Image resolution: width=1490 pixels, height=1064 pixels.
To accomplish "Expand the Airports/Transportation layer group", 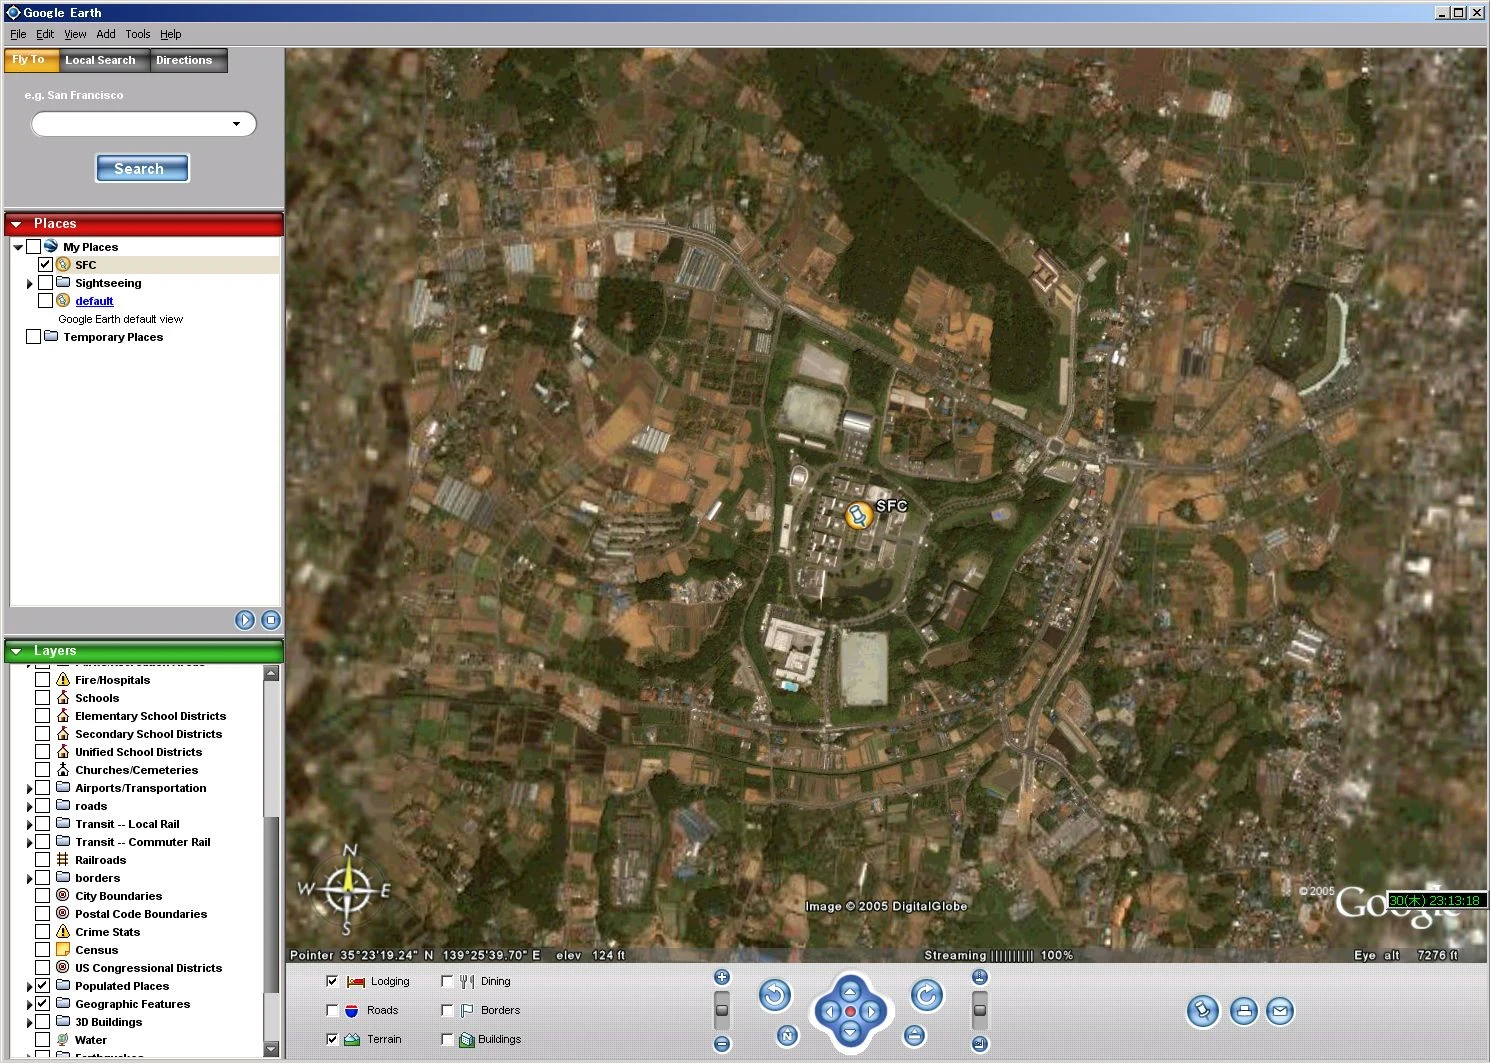I will click(29, 787).
